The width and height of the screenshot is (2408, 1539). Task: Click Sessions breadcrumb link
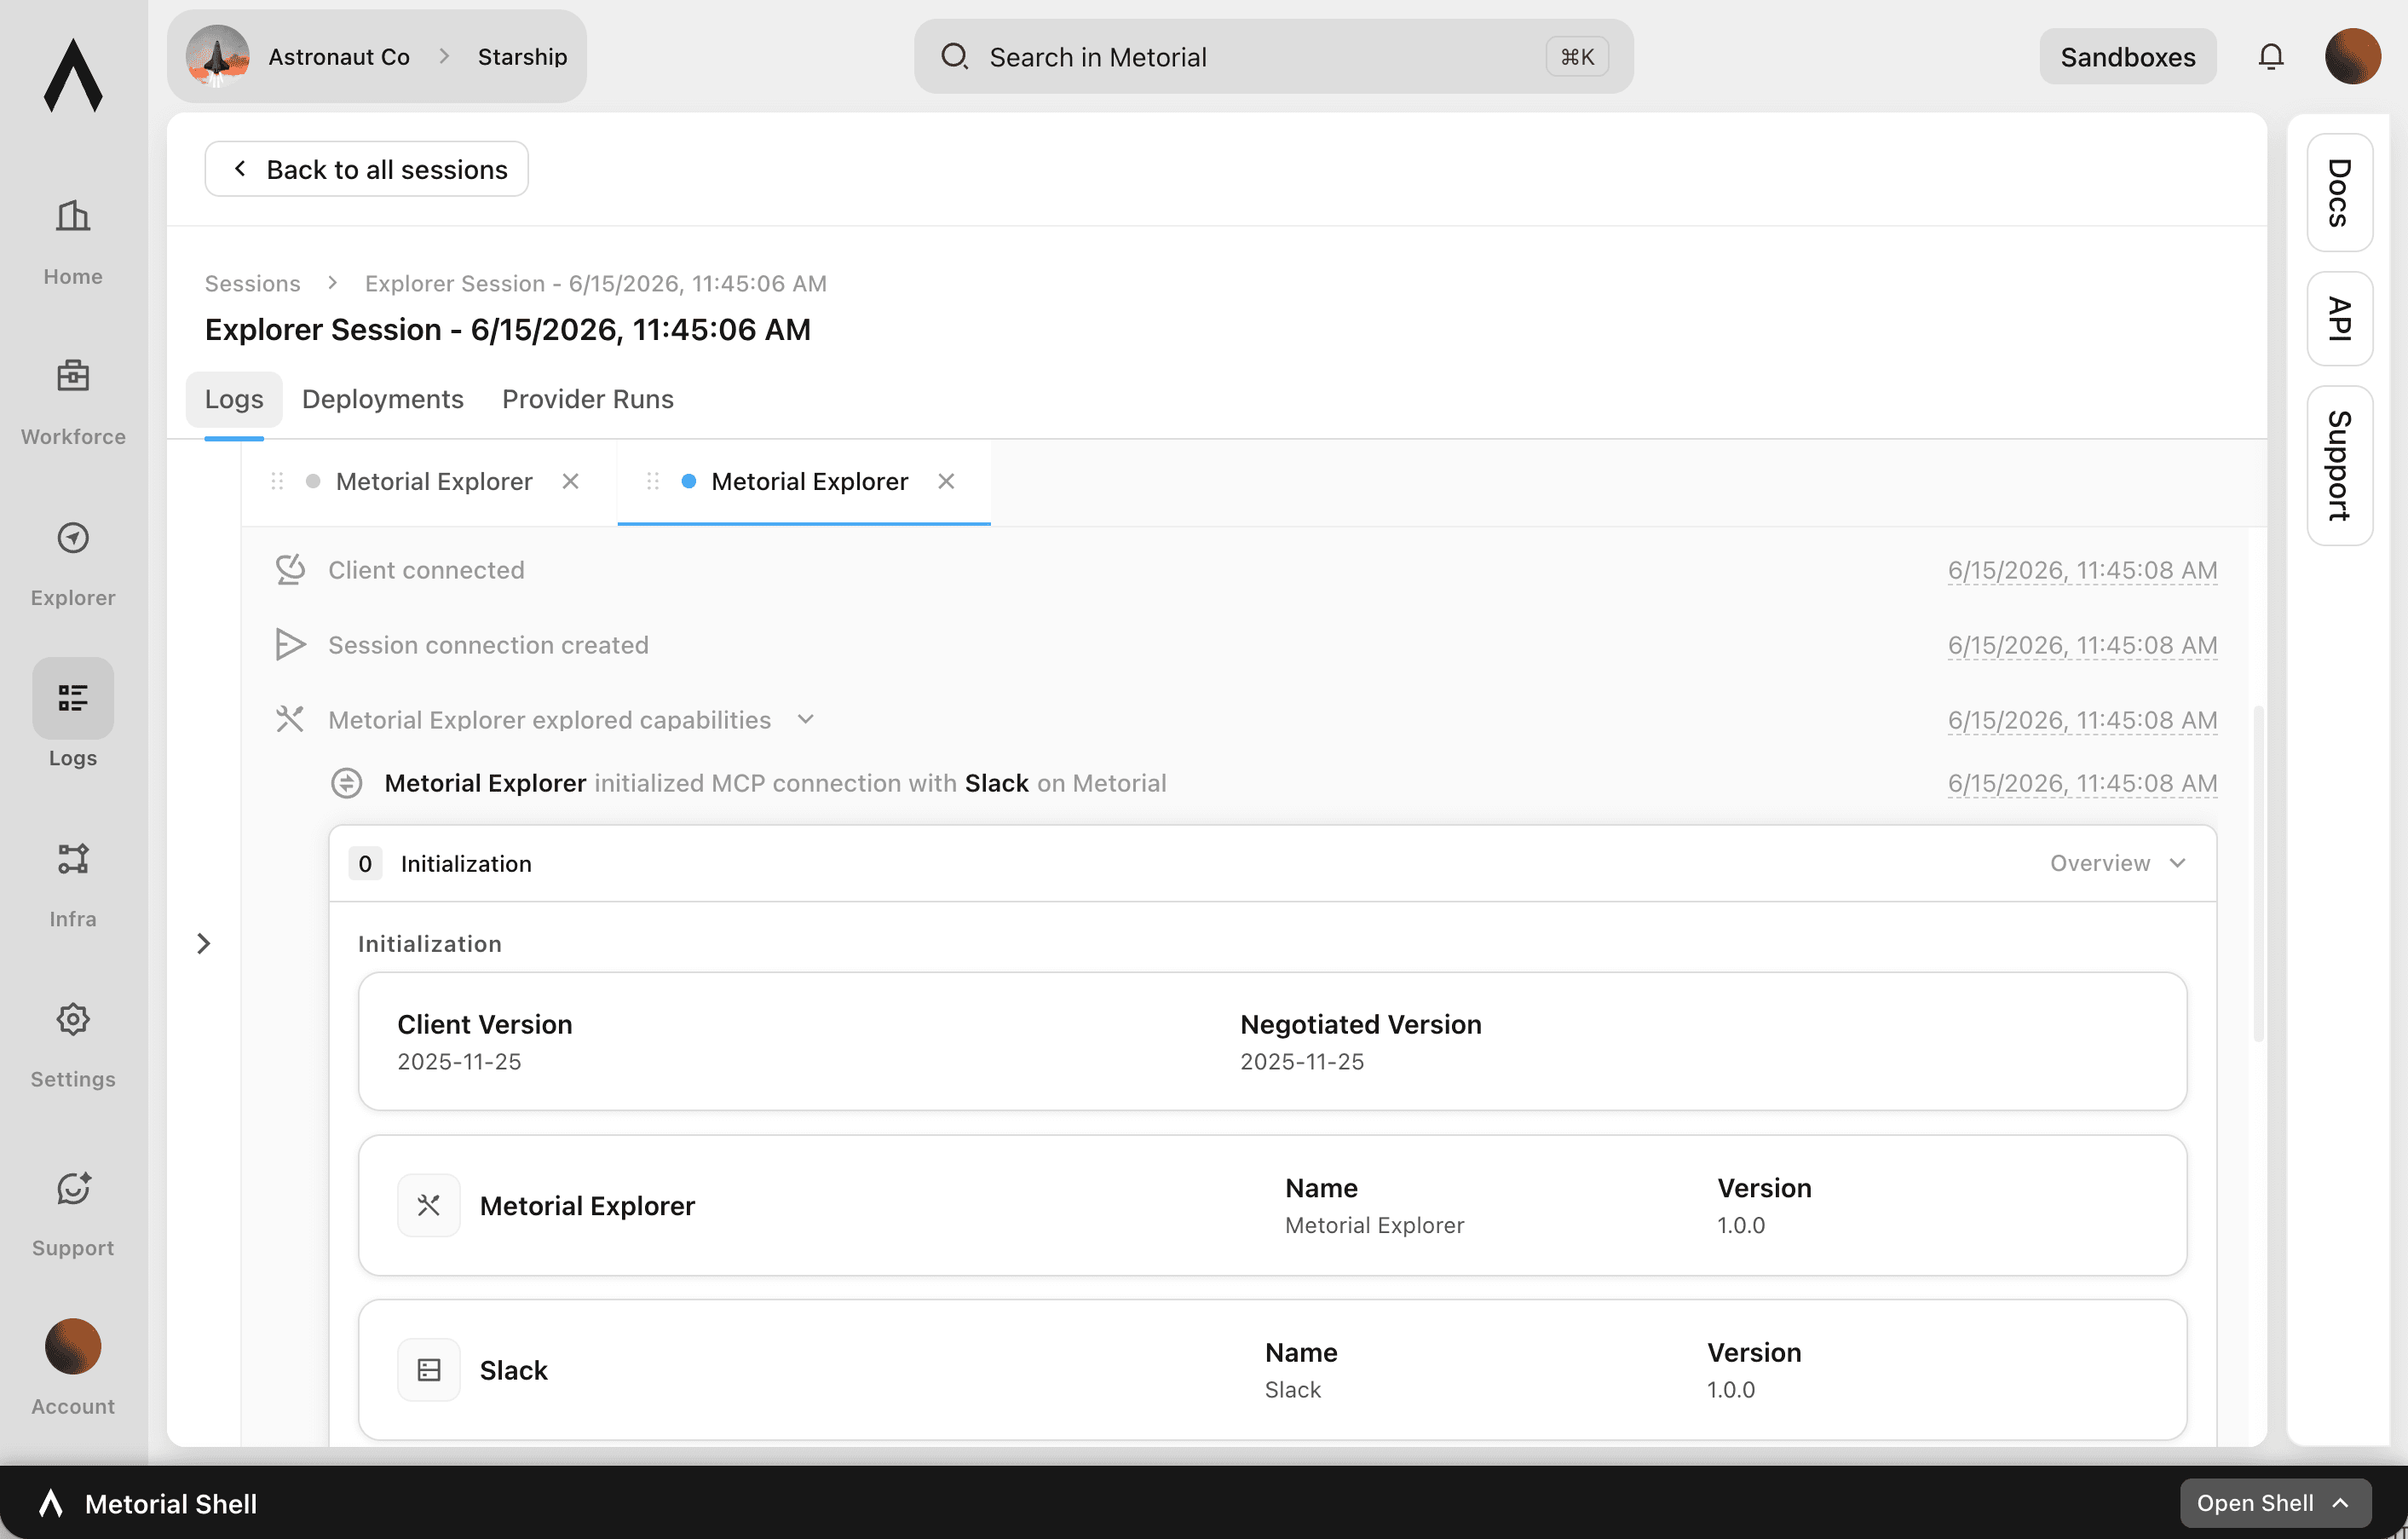(252, 283)
